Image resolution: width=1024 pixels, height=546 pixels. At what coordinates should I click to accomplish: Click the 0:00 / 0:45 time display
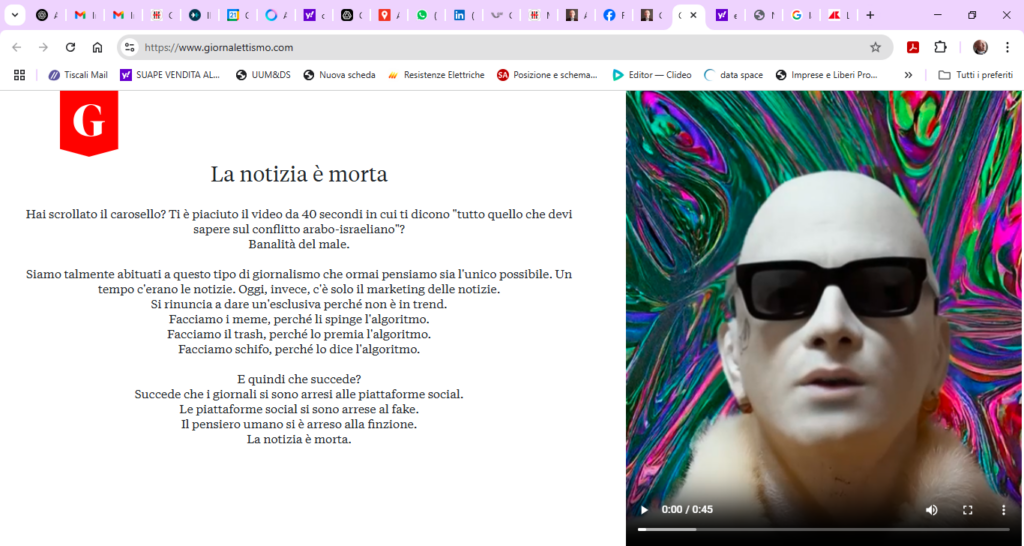(x=687, y=509)
